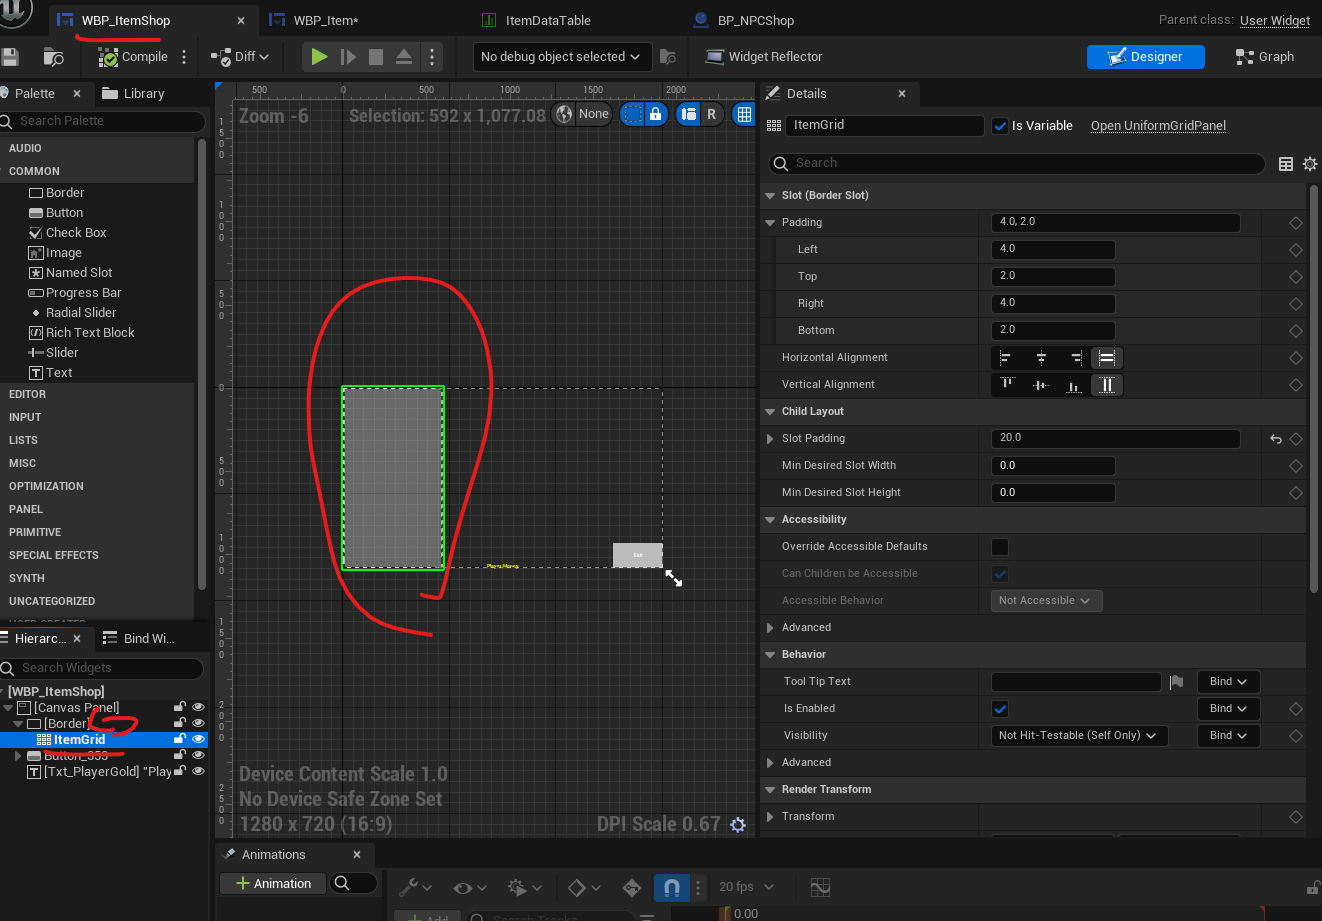
Task: Open UniformGridPanel documentation link
Action: tap(1158, 126)
